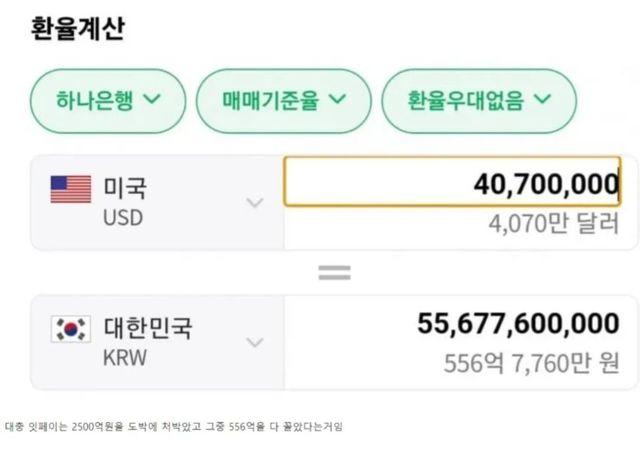Click the 환율계산 heading
Image resolution: width=640 pixels, height=462 pixels.
tap(78, 28)
